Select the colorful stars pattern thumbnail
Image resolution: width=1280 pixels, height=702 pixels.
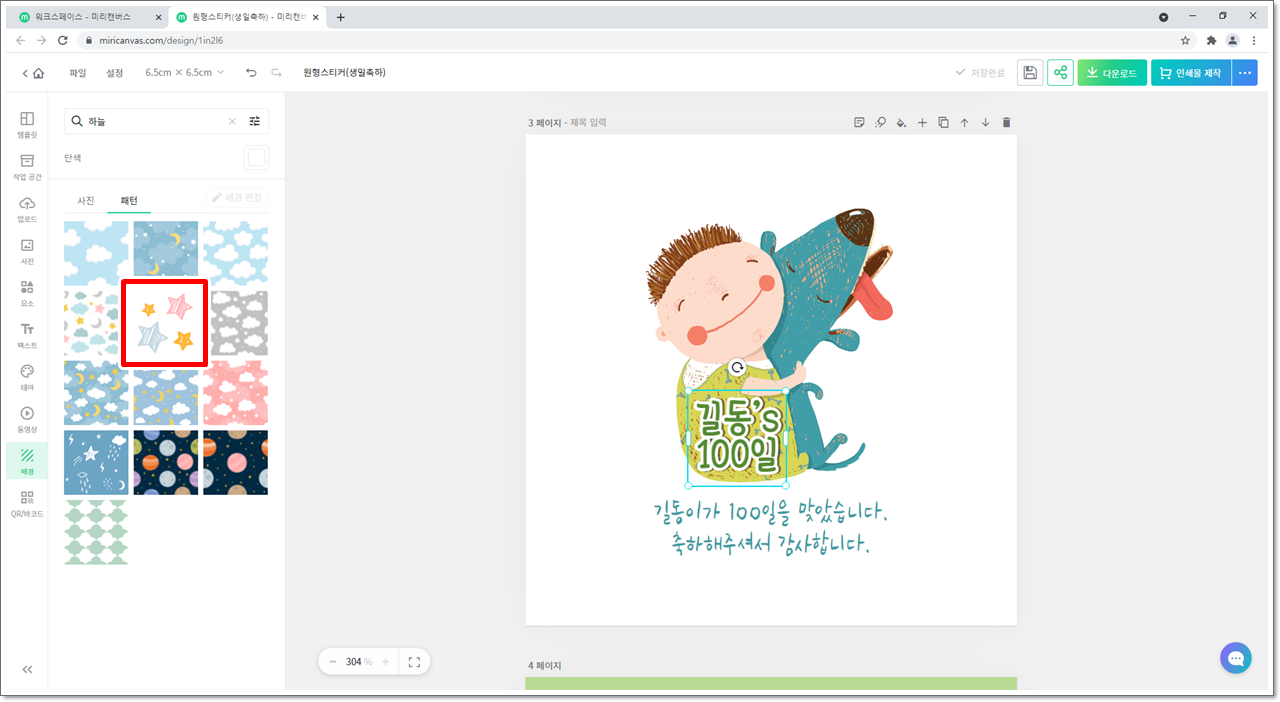click(x=165, y=323)
